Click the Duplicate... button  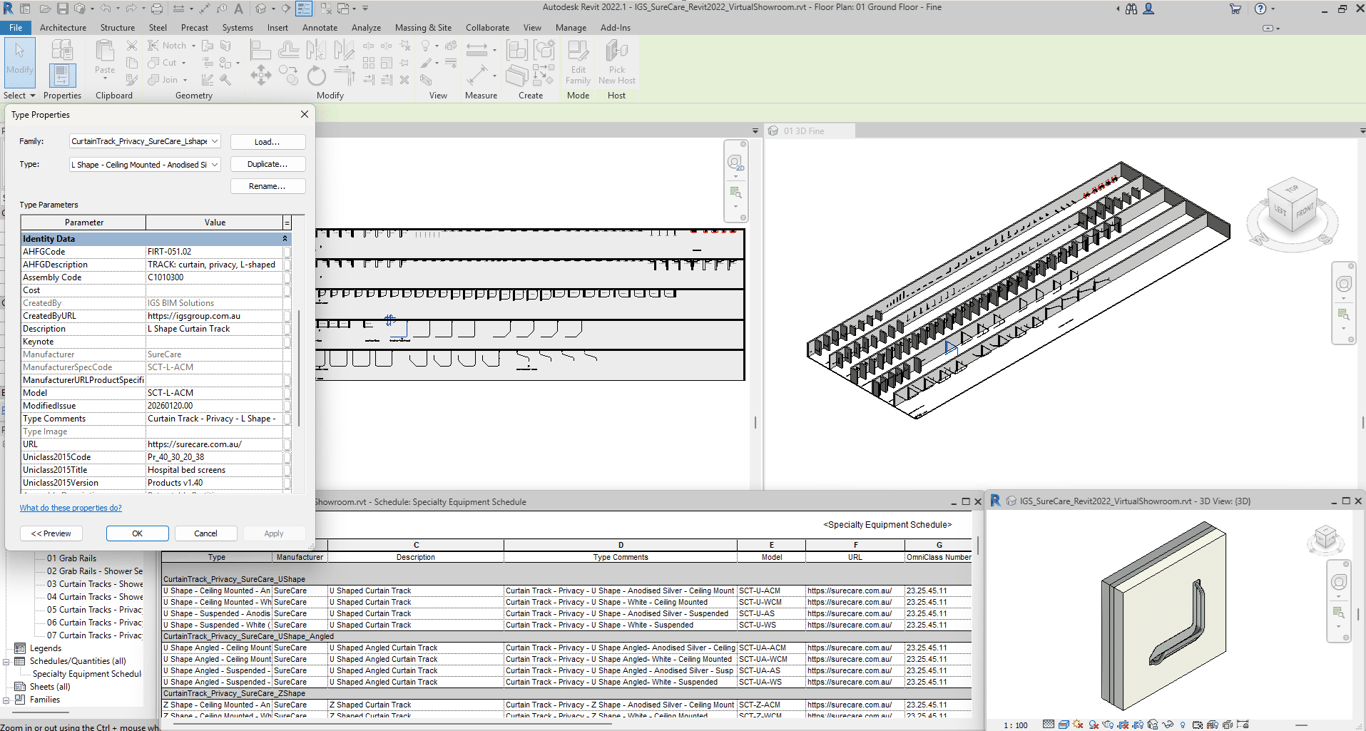(267, 164)
